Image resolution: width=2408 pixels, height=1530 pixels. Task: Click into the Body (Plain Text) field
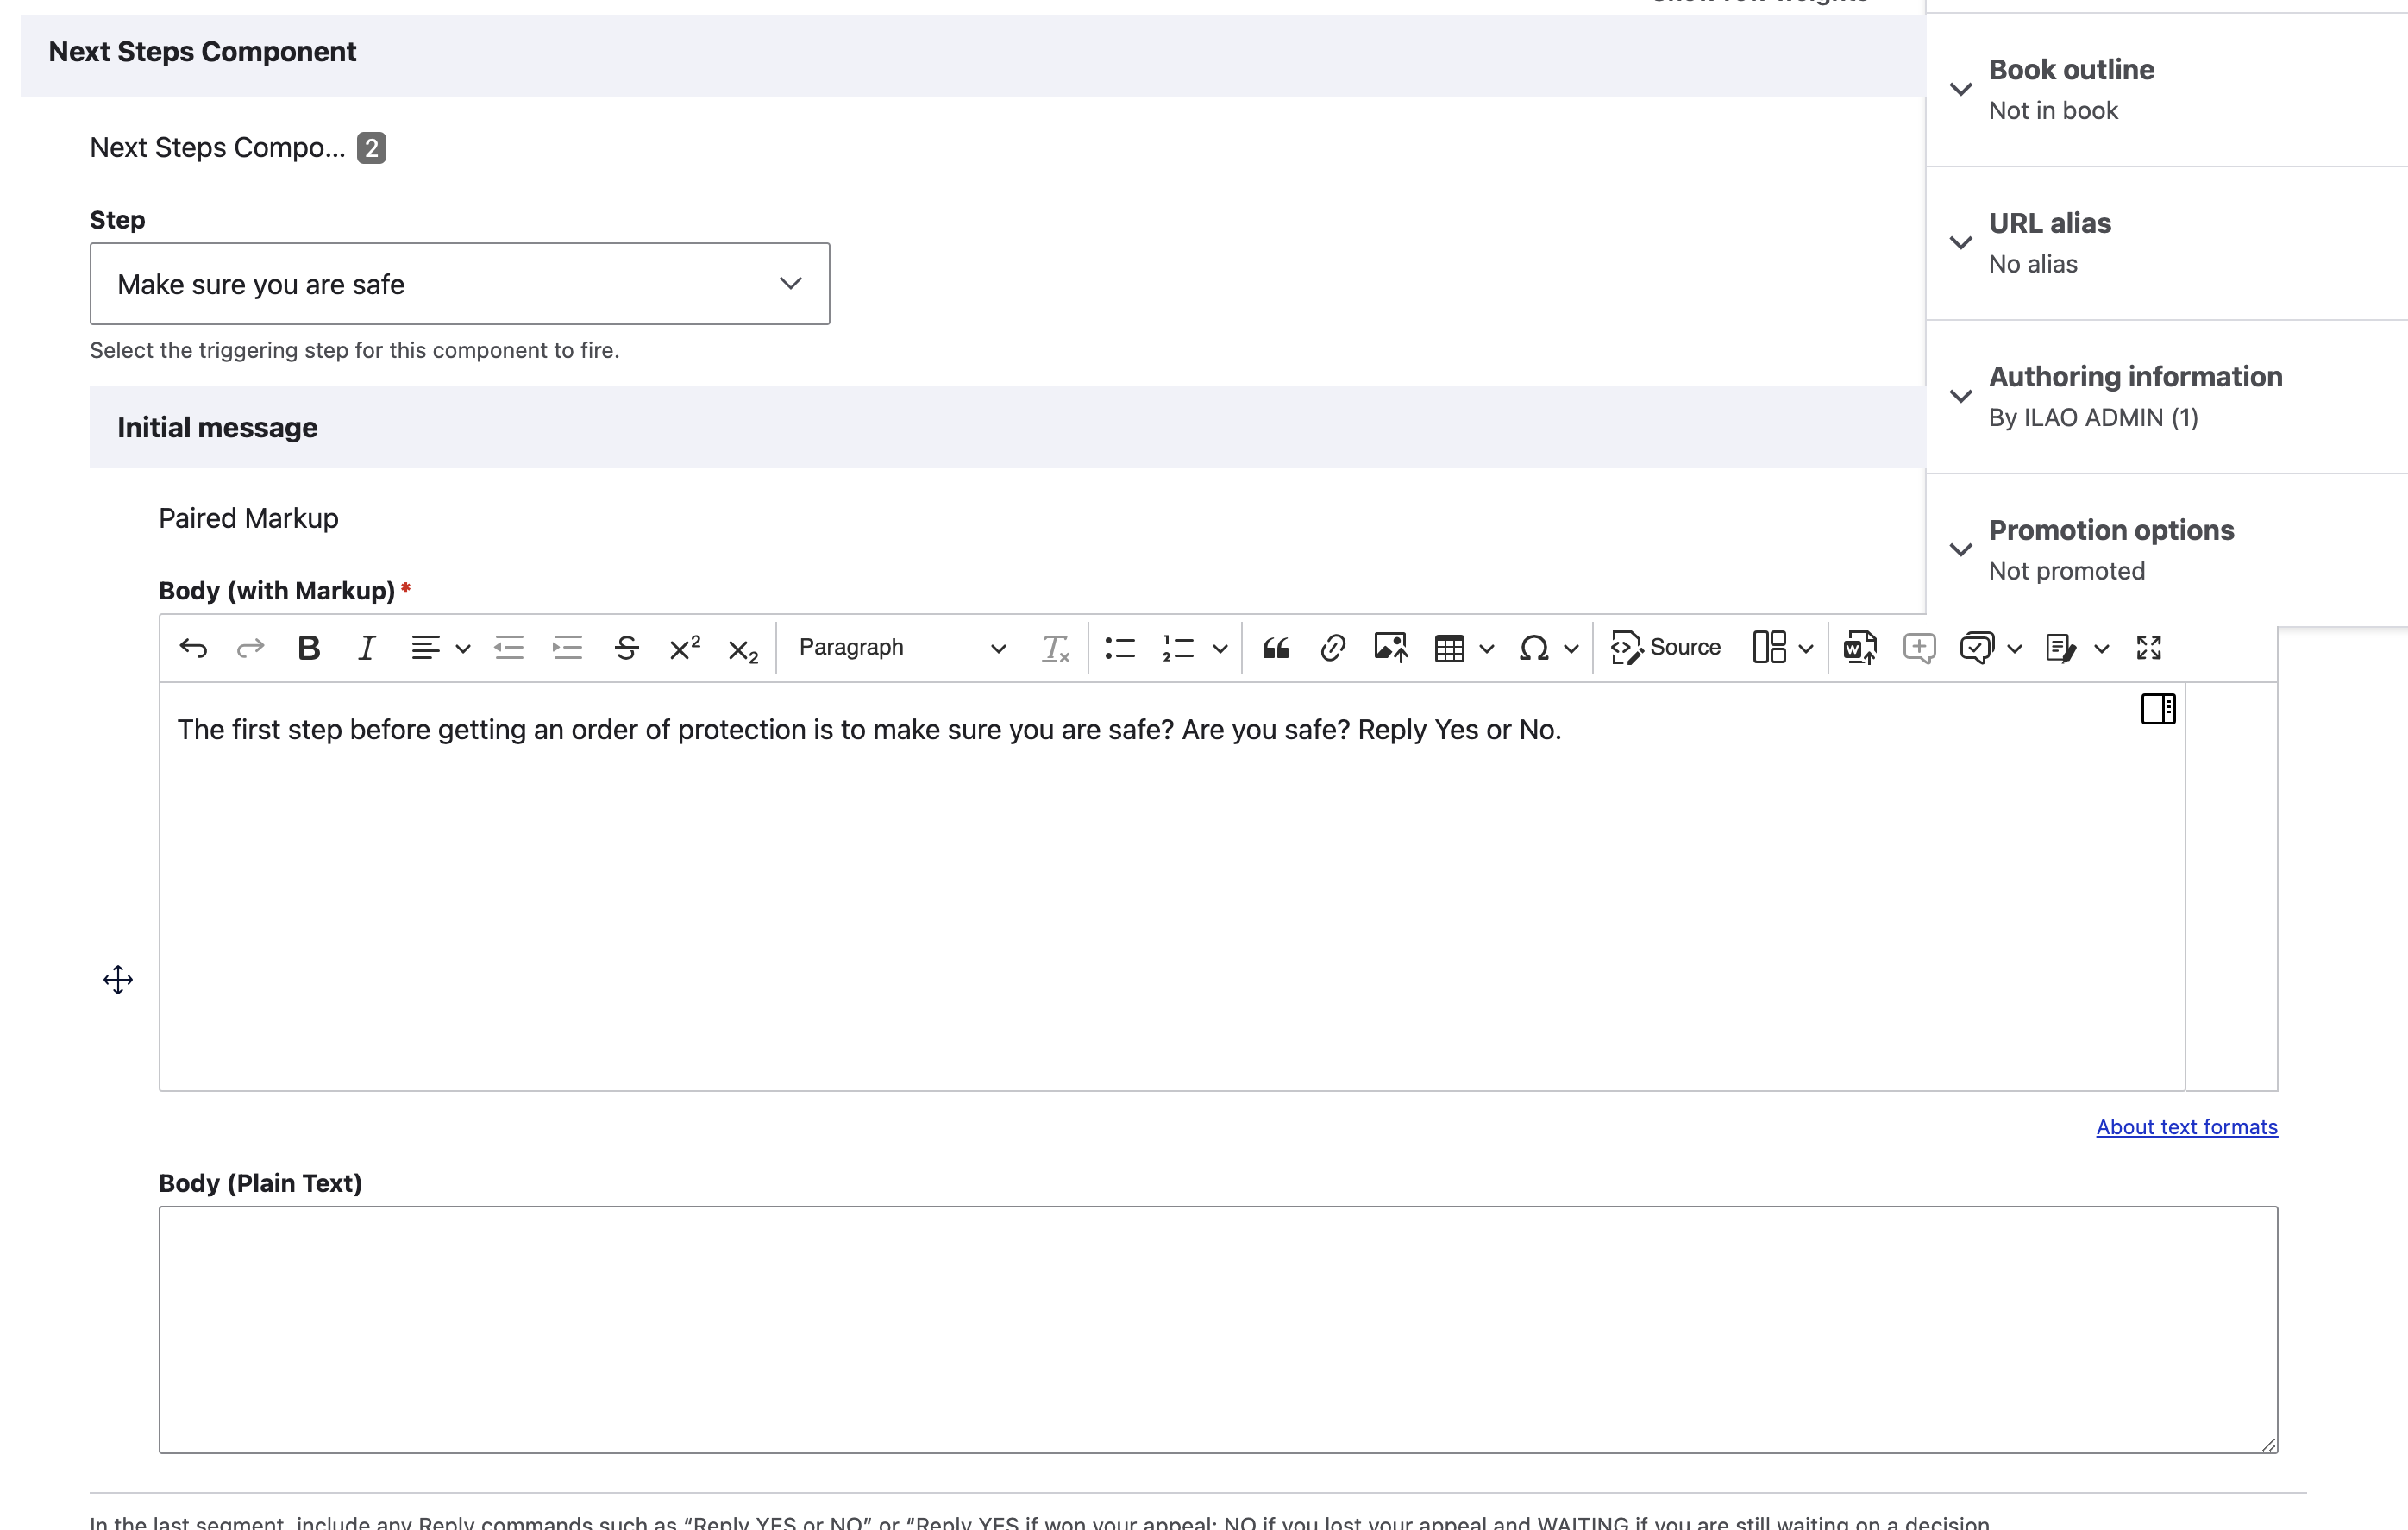pyautogui.click(x=1218, y=1329)
